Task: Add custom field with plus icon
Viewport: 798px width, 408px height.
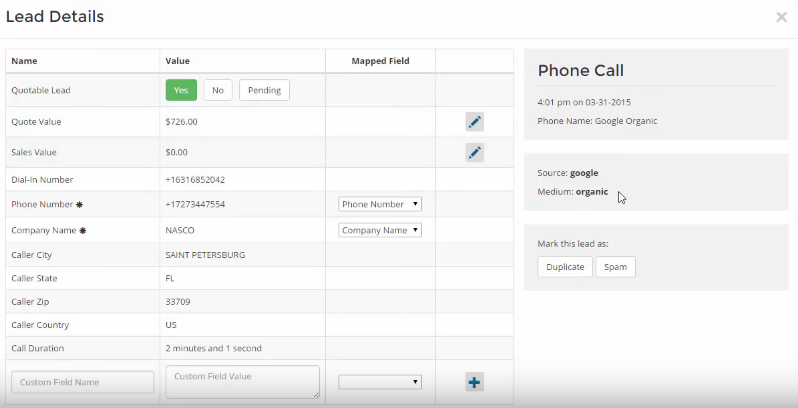Action: click(x=474, y=383)
